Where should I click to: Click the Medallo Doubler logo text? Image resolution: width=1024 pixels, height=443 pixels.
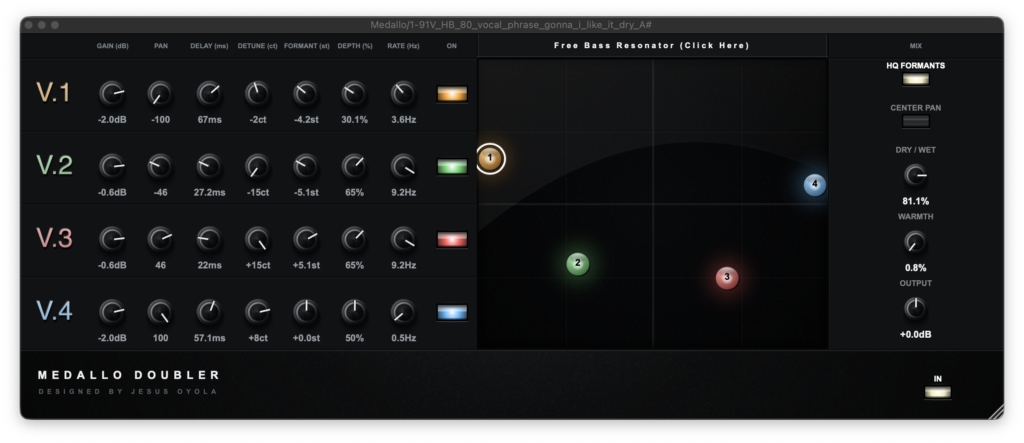click(x=129, y=375)
